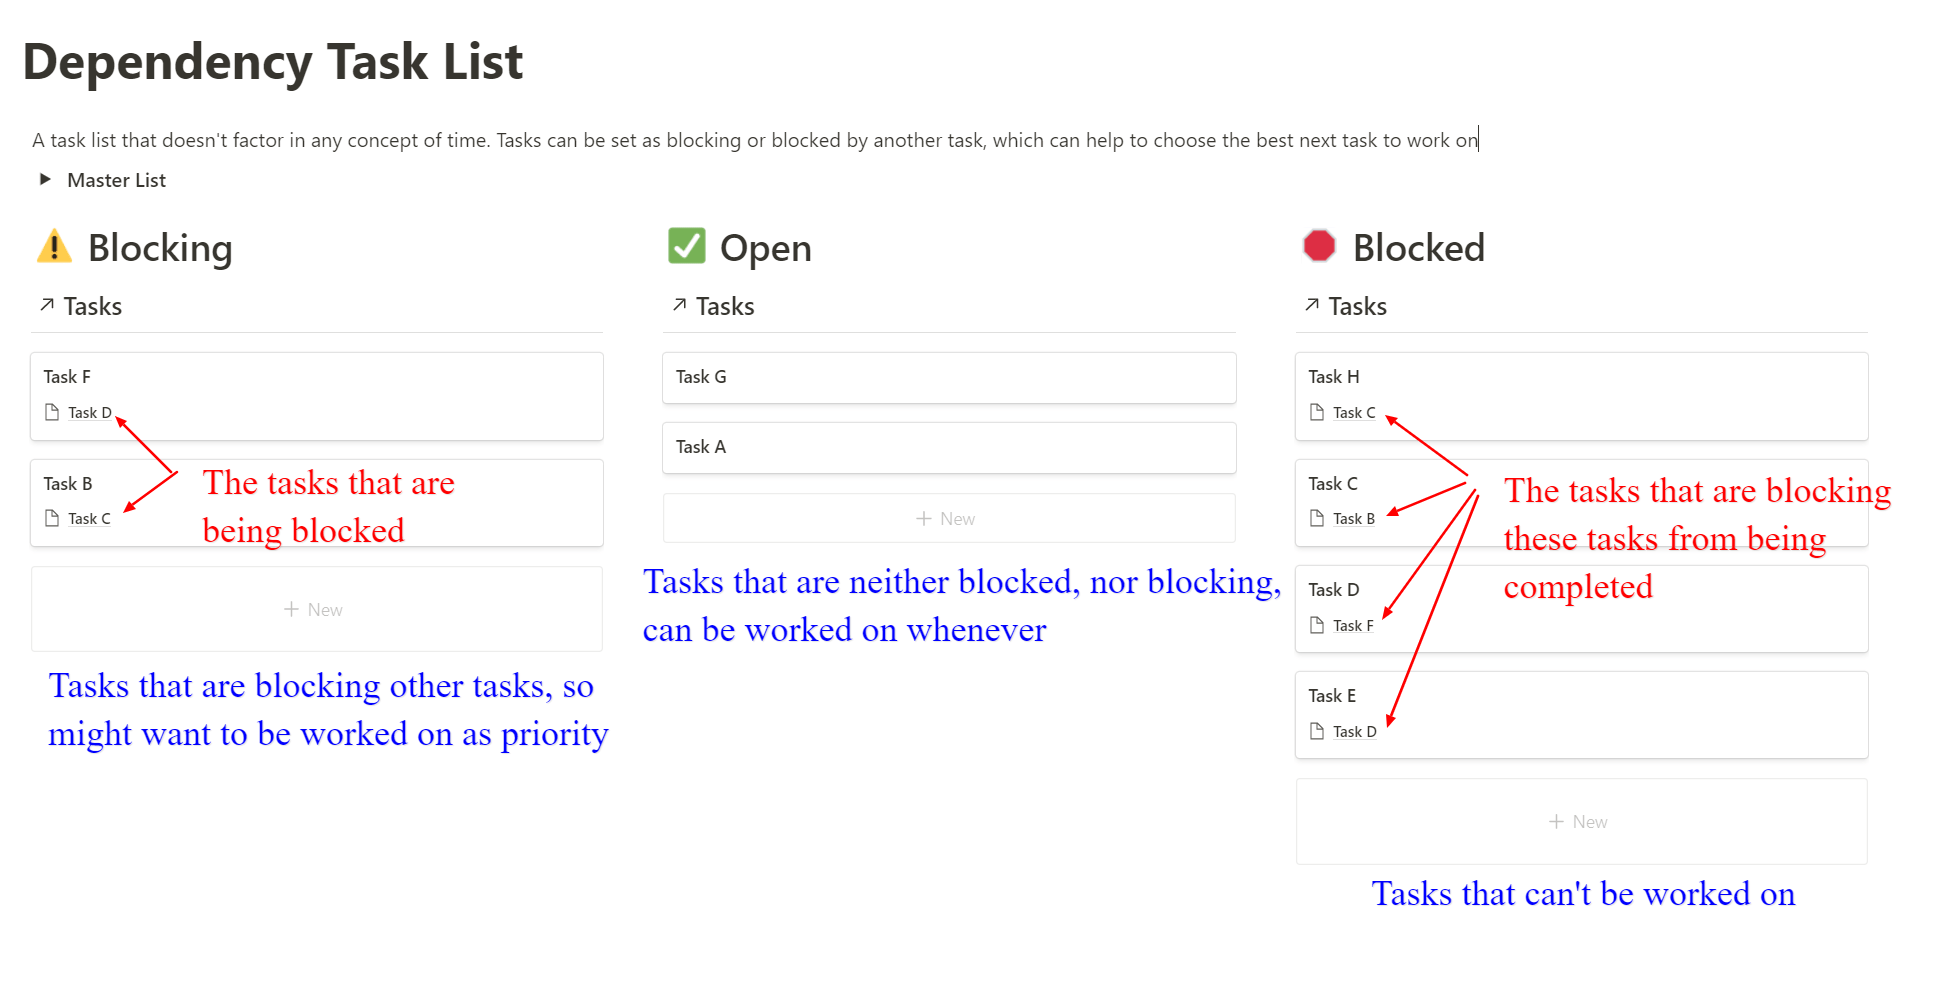1950x998 pixels.
Task: Open Task C relation link under Task B
Action: pyautogui.click(x=89, y=519)
